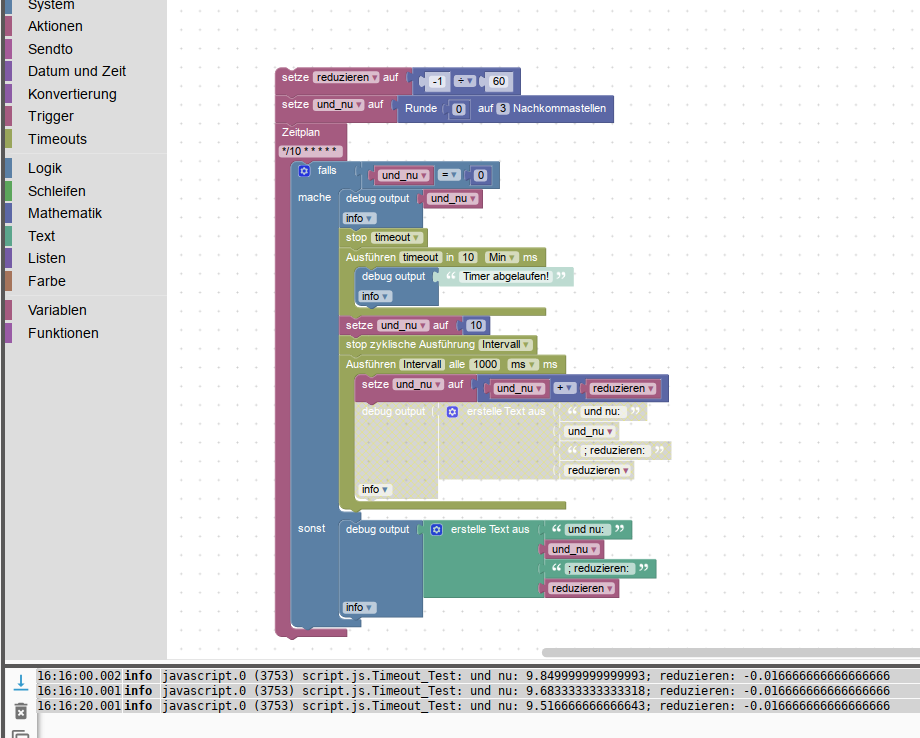The width and height of the screenshot is (920, 738).
Task: Edit 'und nu:' text in sonst block
Action: (x=585, y=530)
